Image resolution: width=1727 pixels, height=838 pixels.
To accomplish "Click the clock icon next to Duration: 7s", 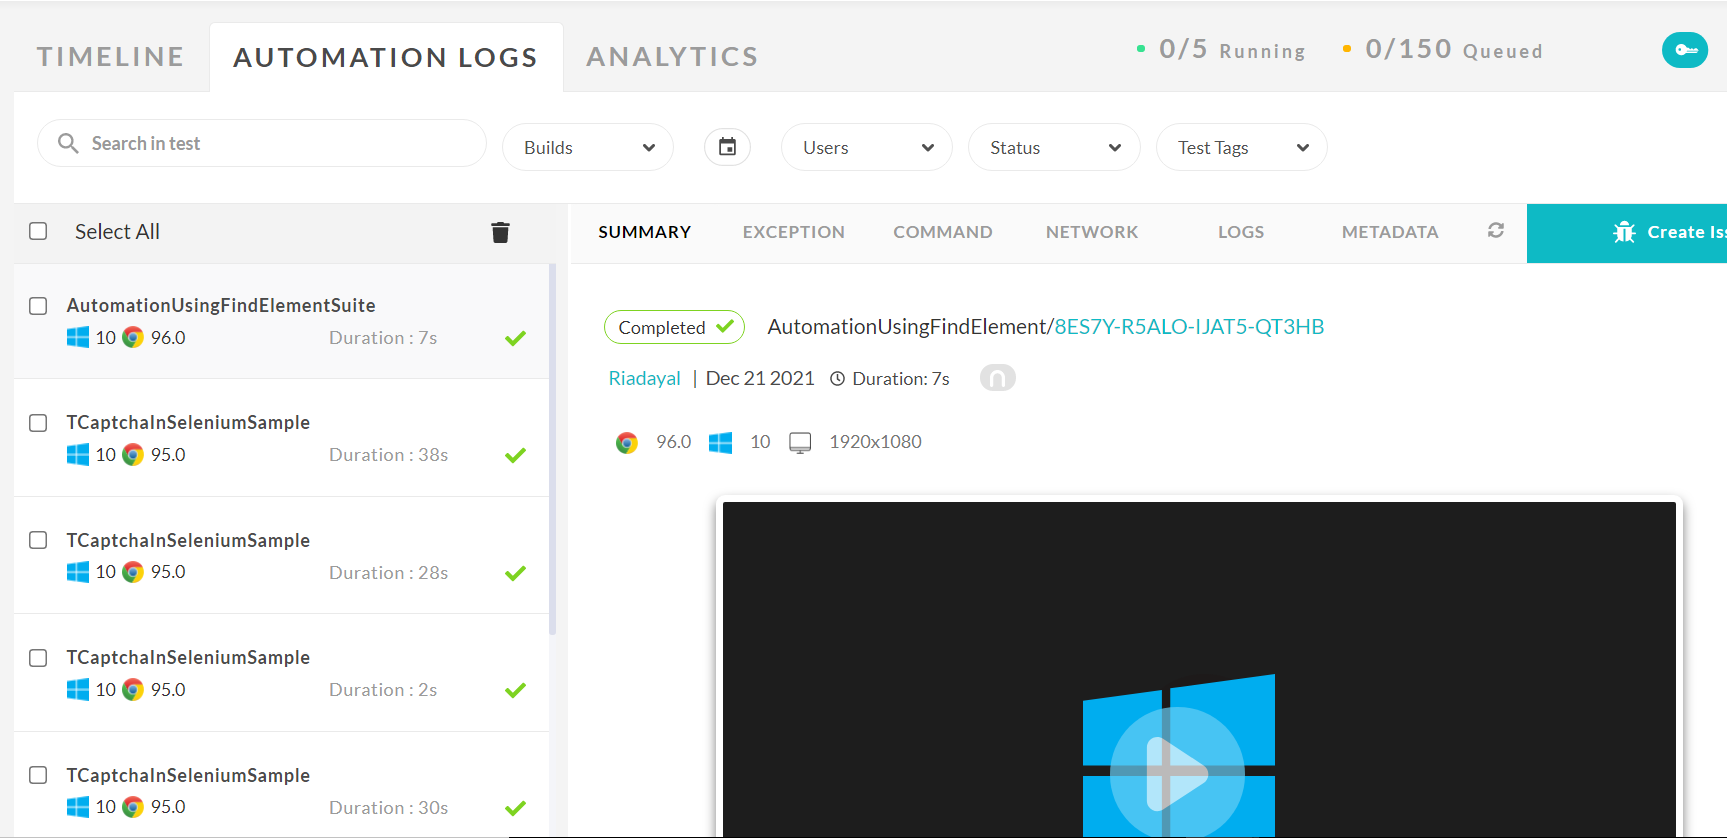I will click(838, 379).
